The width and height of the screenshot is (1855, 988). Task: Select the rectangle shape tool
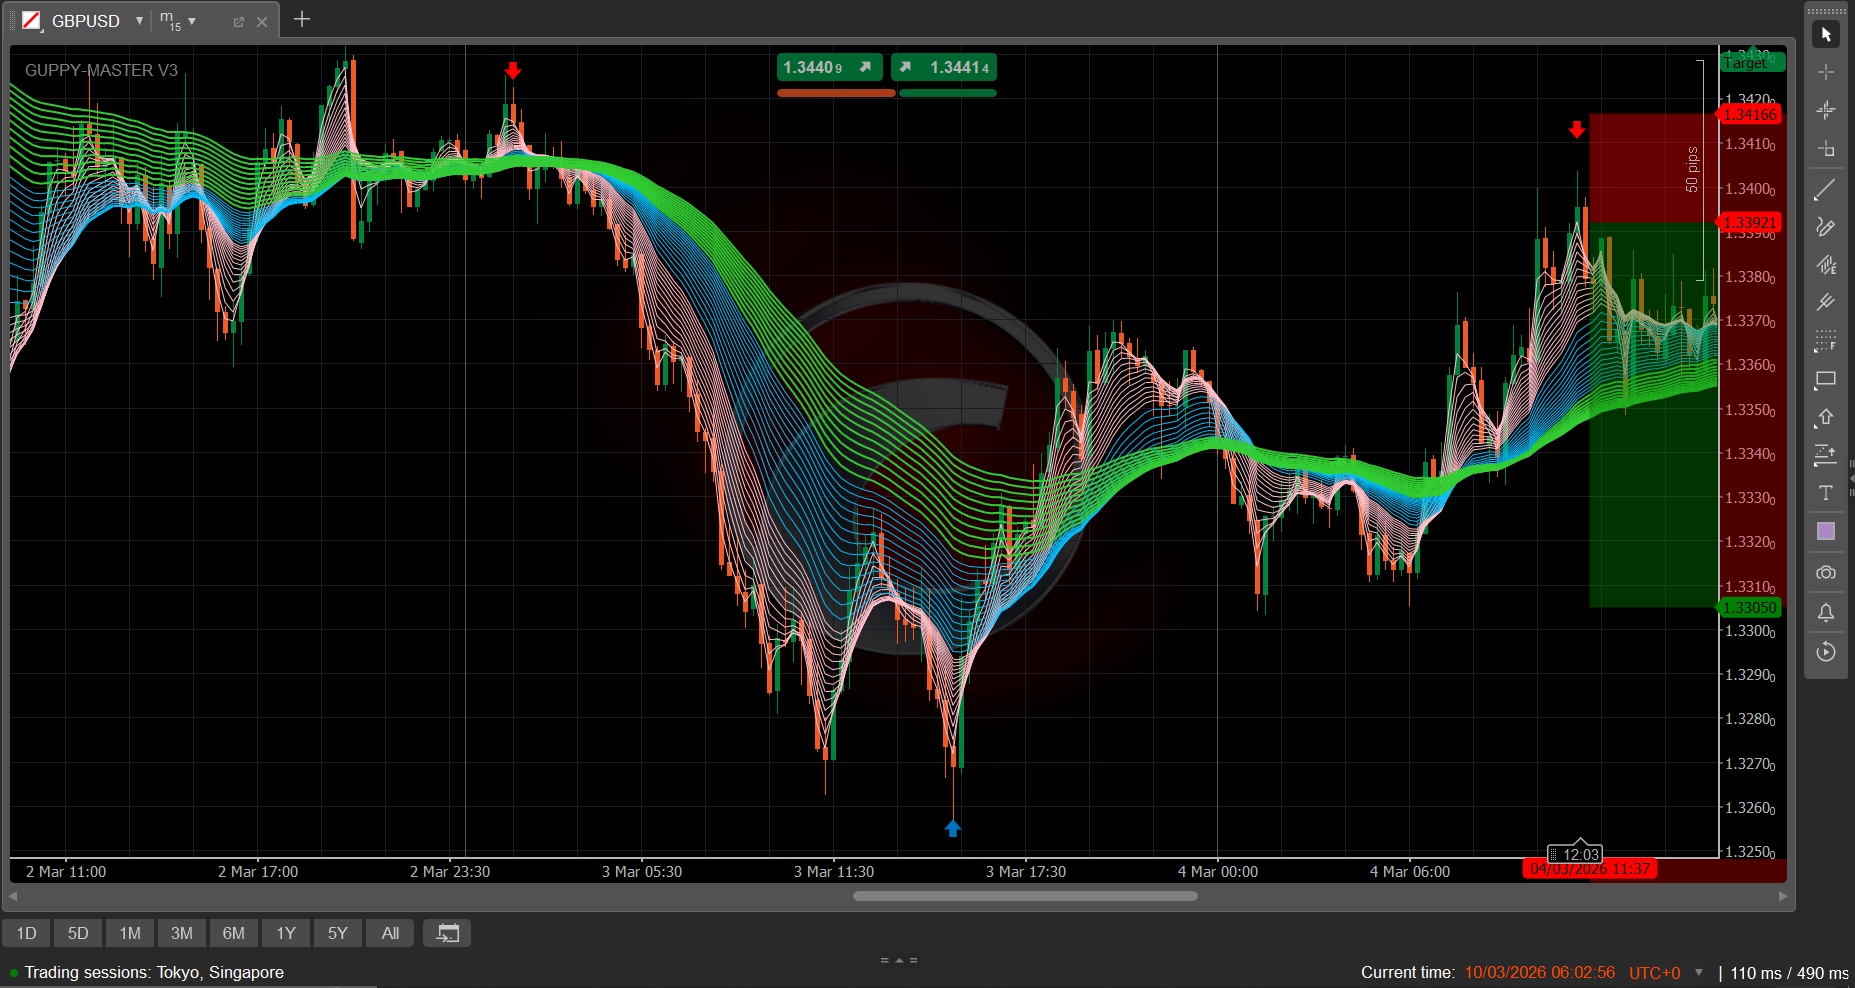[1825, 379]
